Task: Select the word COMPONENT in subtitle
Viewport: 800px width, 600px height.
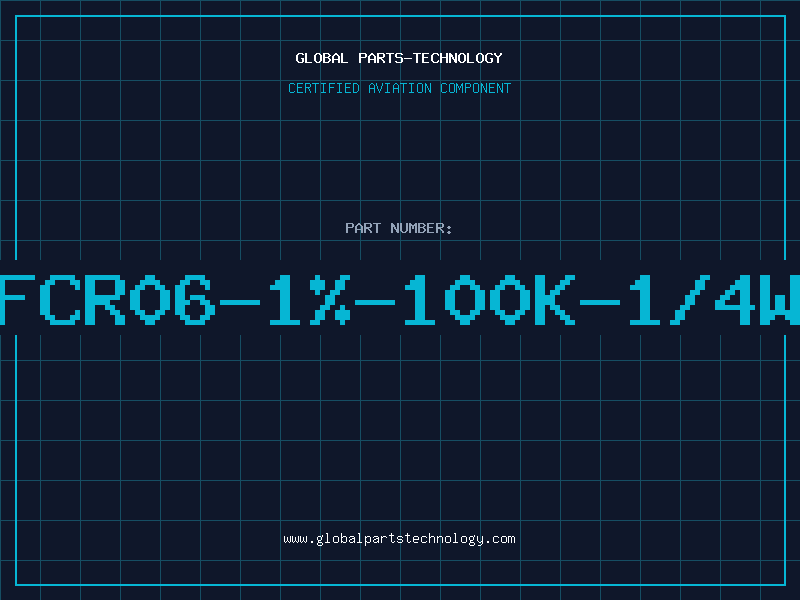Action: pos(476,88)
